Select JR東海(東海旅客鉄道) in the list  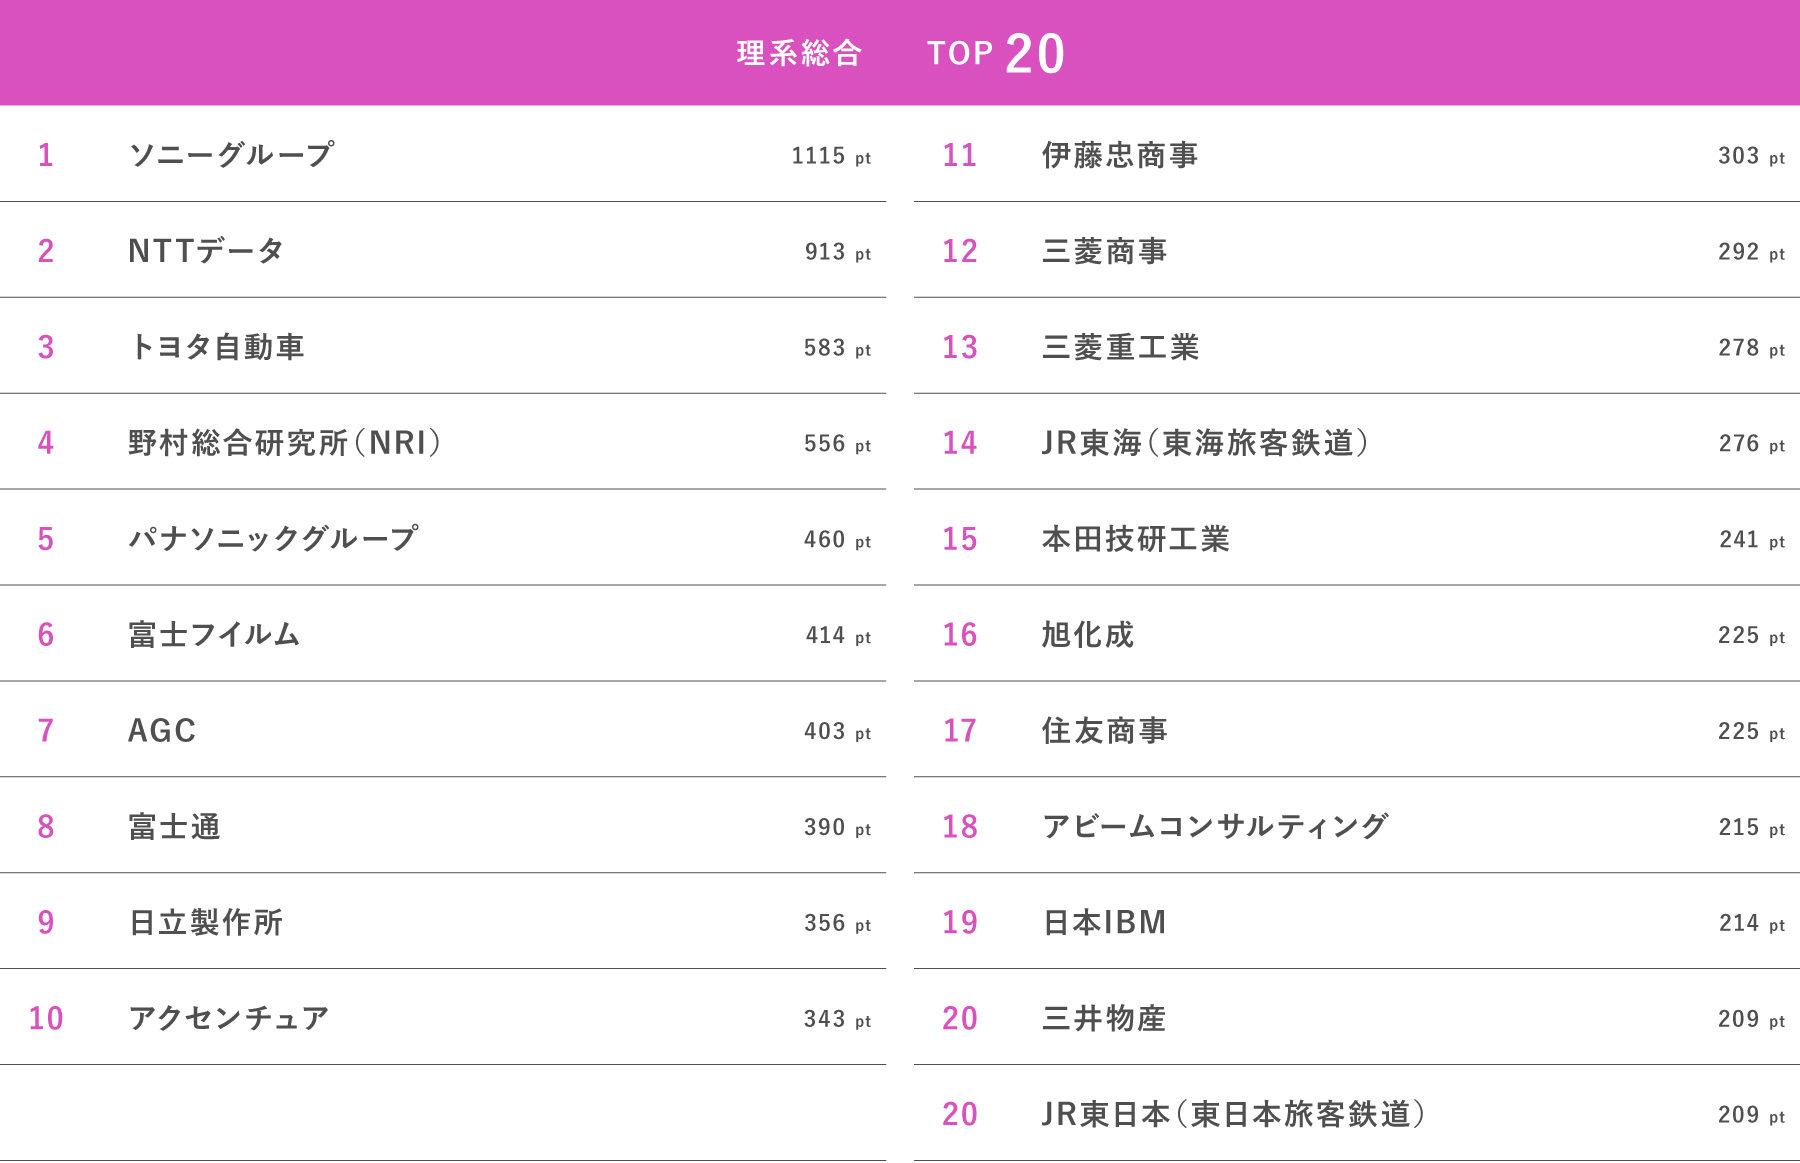tap(1205, 443)
